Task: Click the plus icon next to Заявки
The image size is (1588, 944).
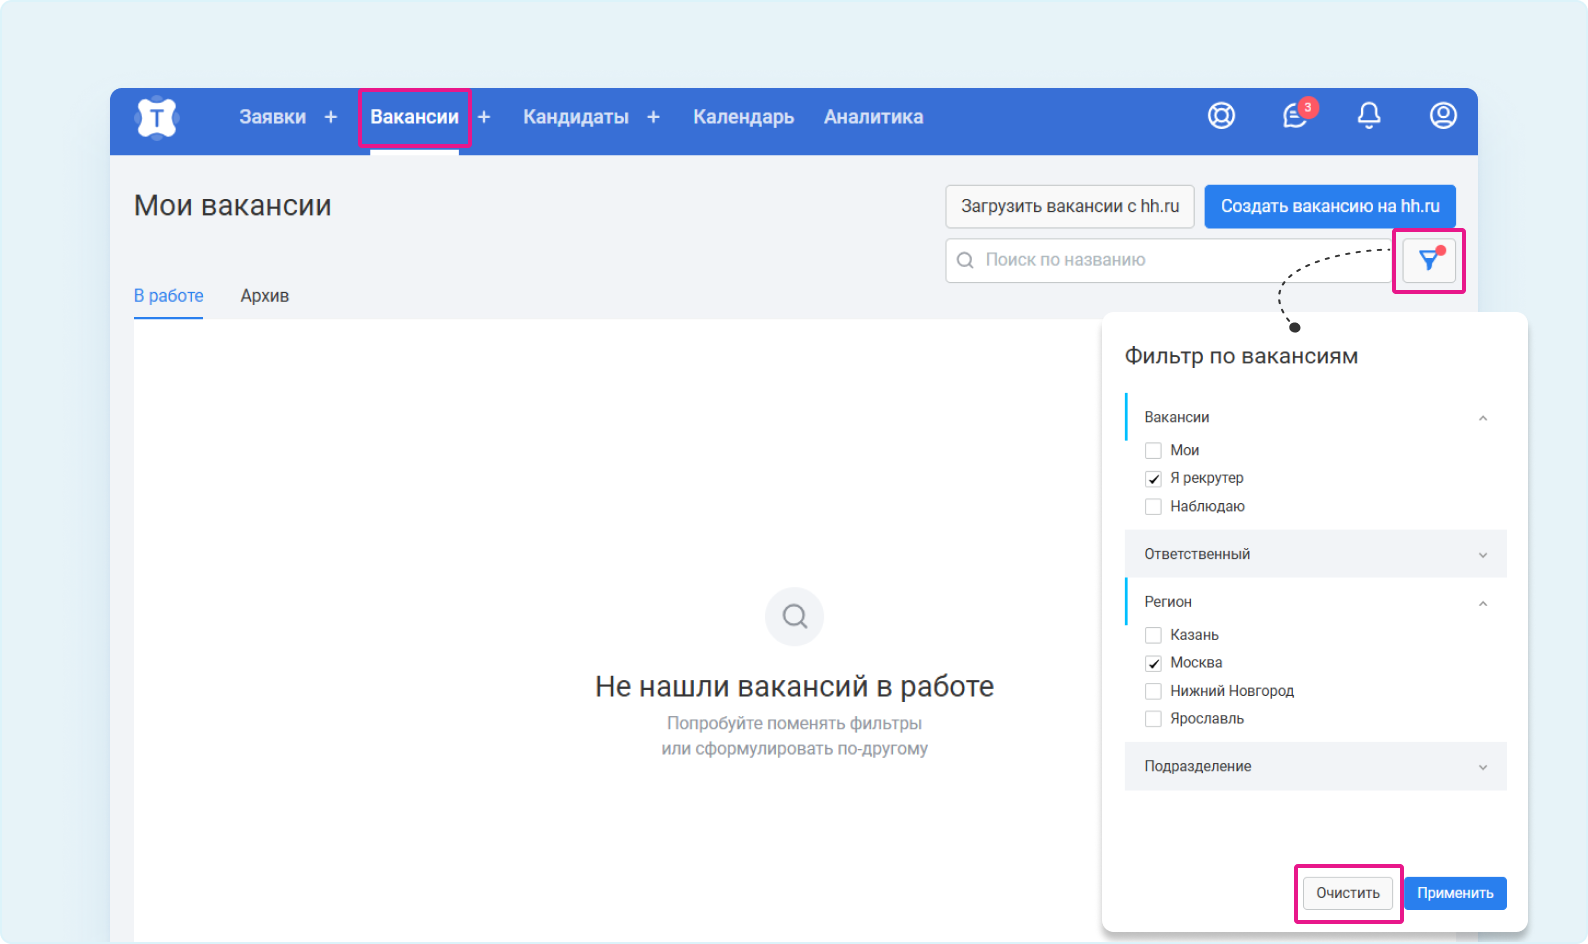Action: 331,117
